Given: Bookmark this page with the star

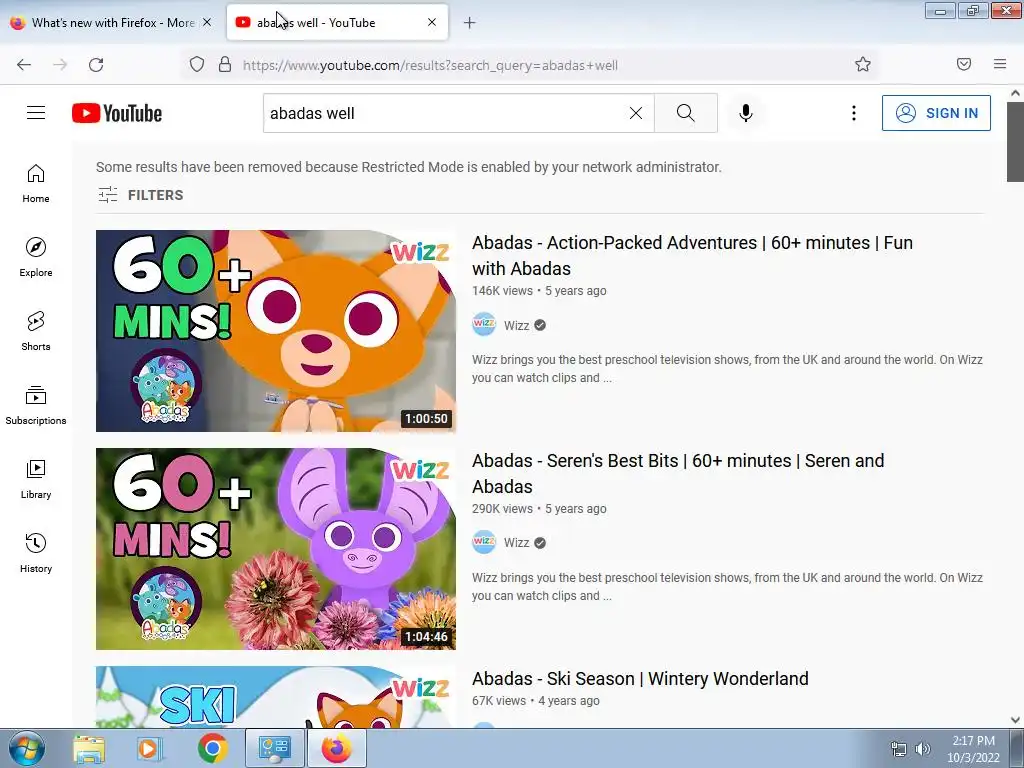Looking at the screenshot, I should (863, 64).
